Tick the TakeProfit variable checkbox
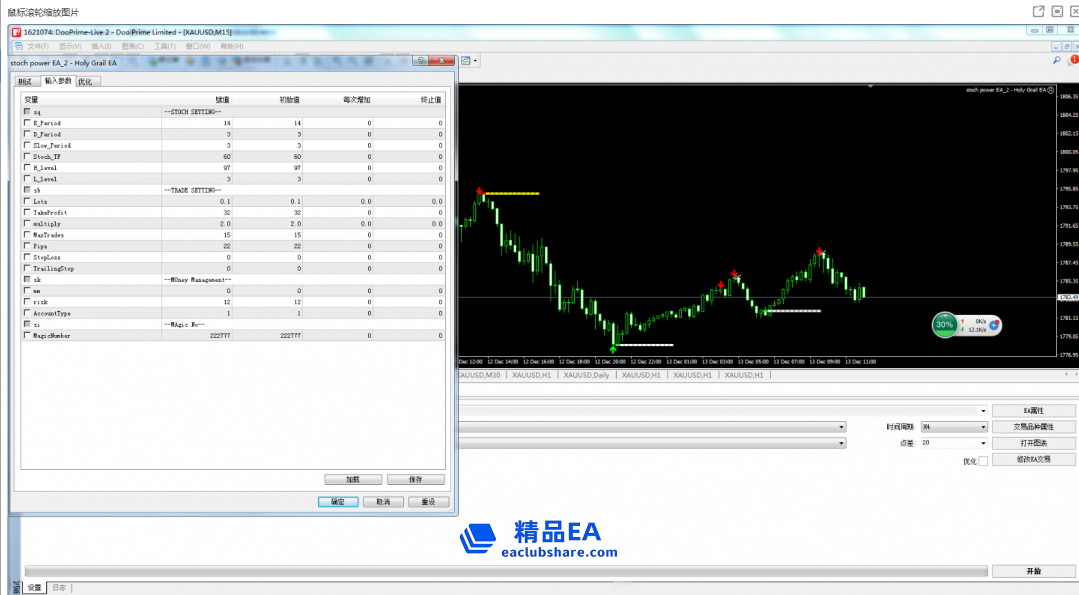1079x595 pixels. (x=27, y=213)
